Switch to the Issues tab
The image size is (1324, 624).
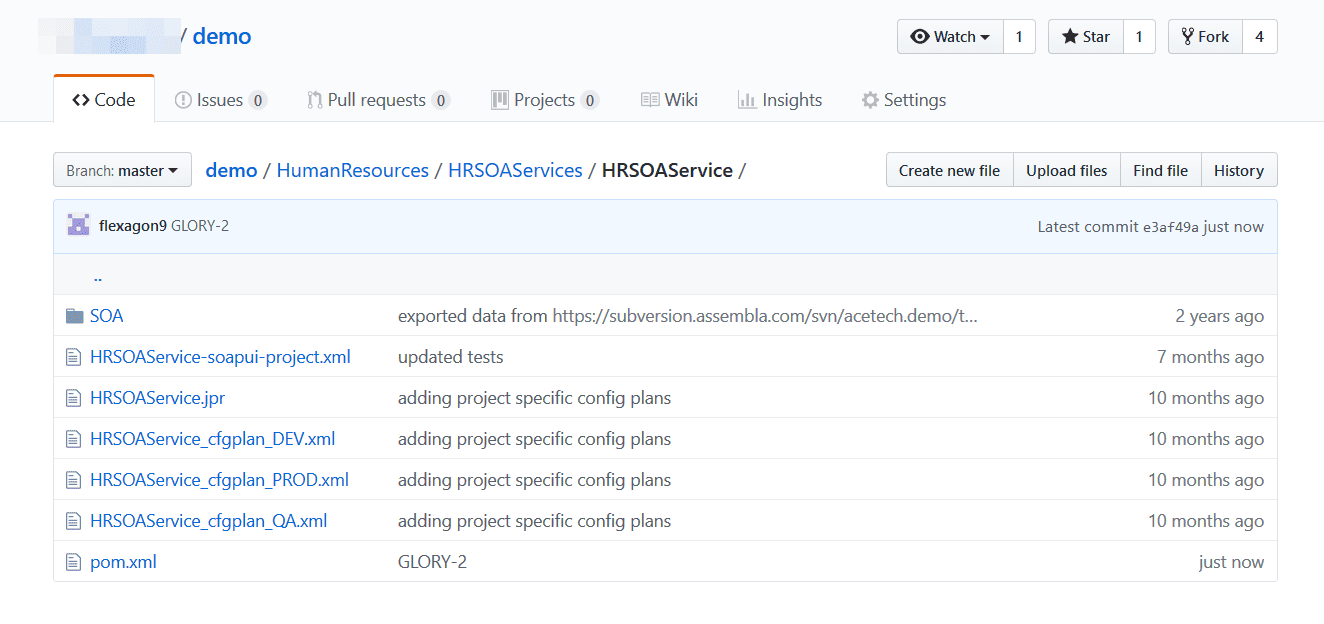tap(220, 100)
